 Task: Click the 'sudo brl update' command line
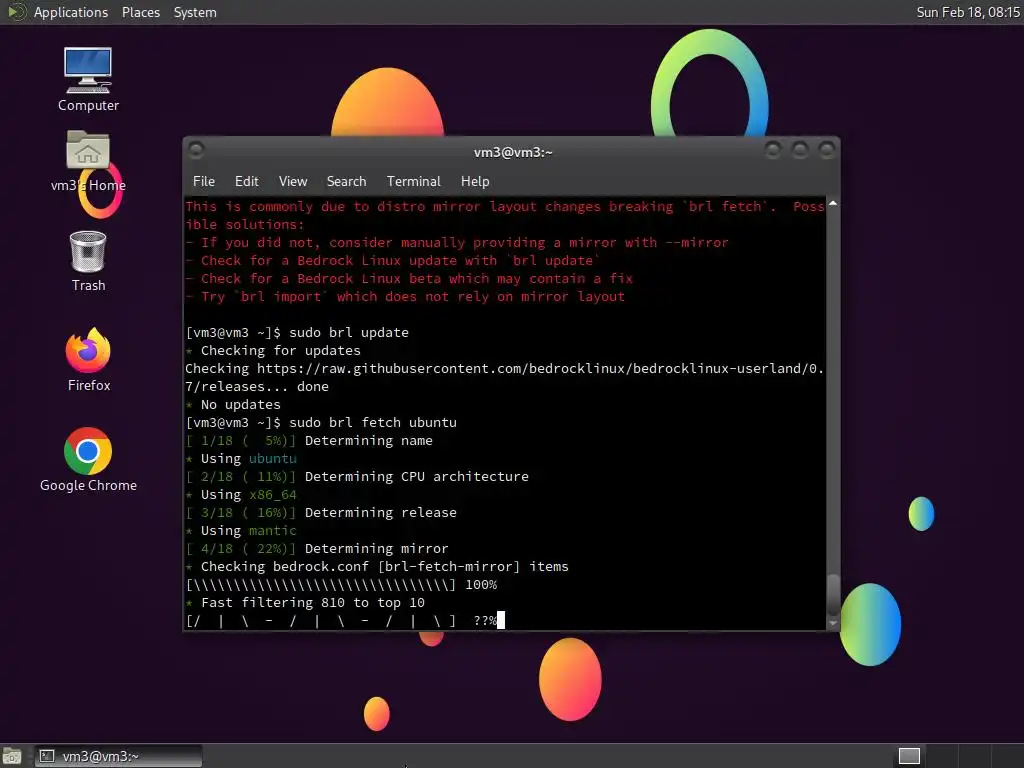click(297, 332)
